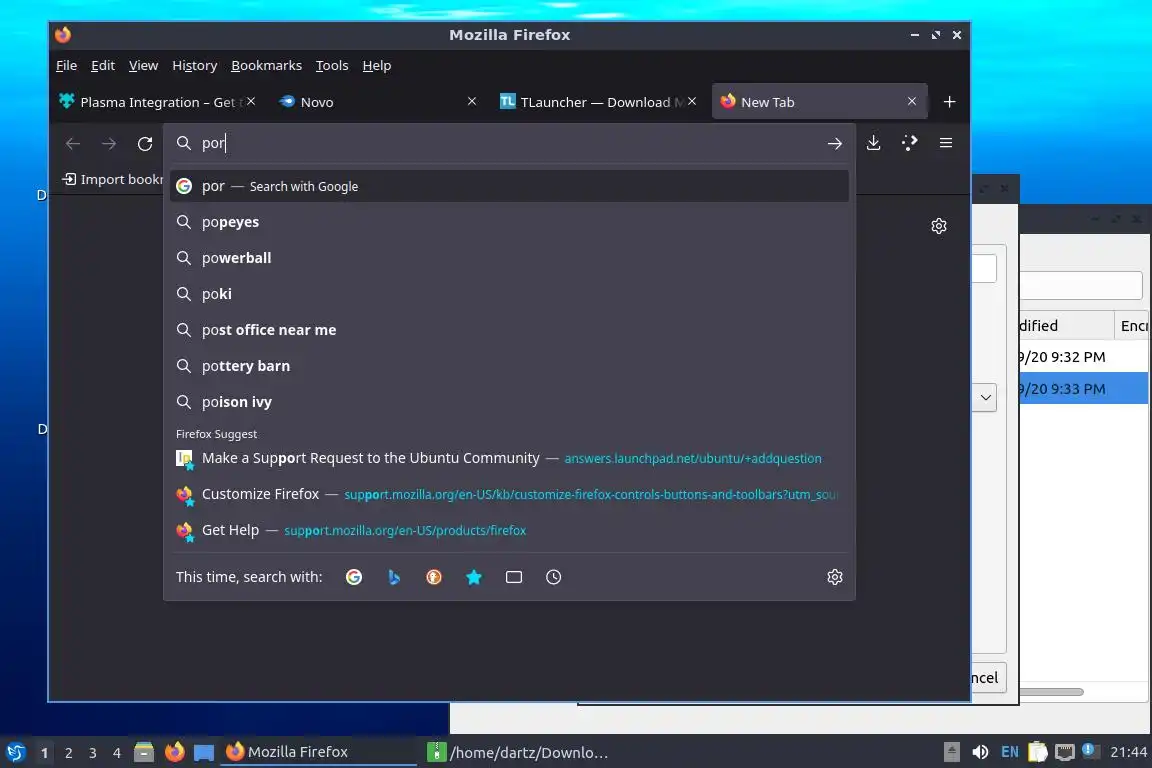Open the extensions toolbar icon
The width and height of the screenshot is (1152, 768).
pyautogui.click(x=910, y=143)
